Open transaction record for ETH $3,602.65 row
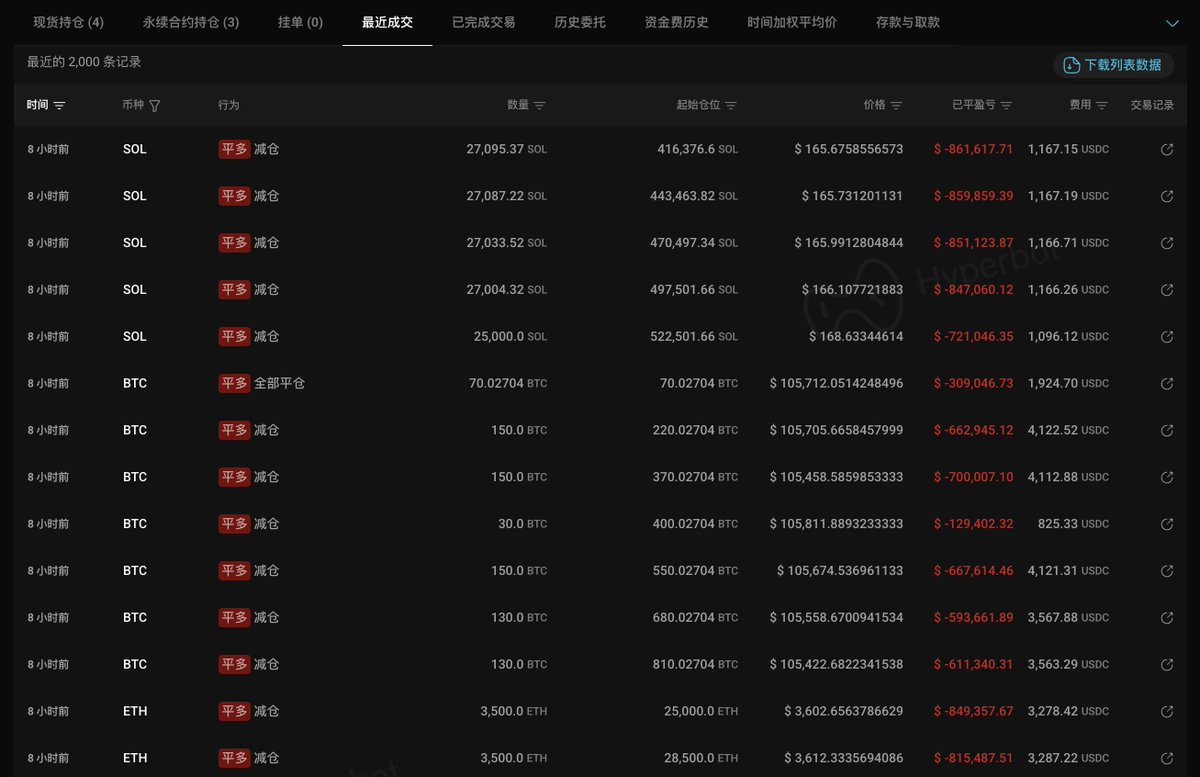 pos(1166,712)
